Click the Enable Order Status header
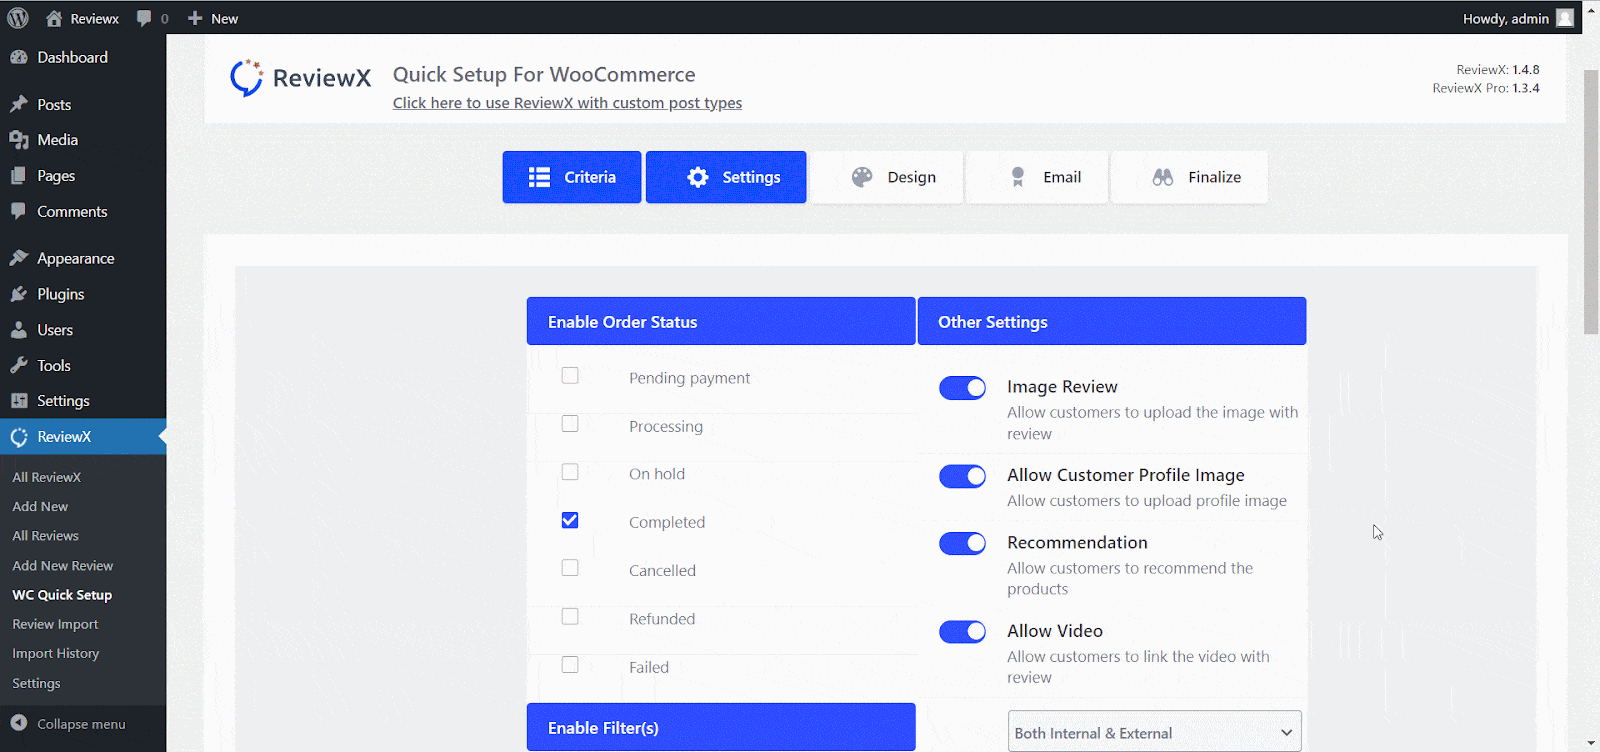Image resolution: width=1600 pixels, height=752 pixels. (721, 321)
